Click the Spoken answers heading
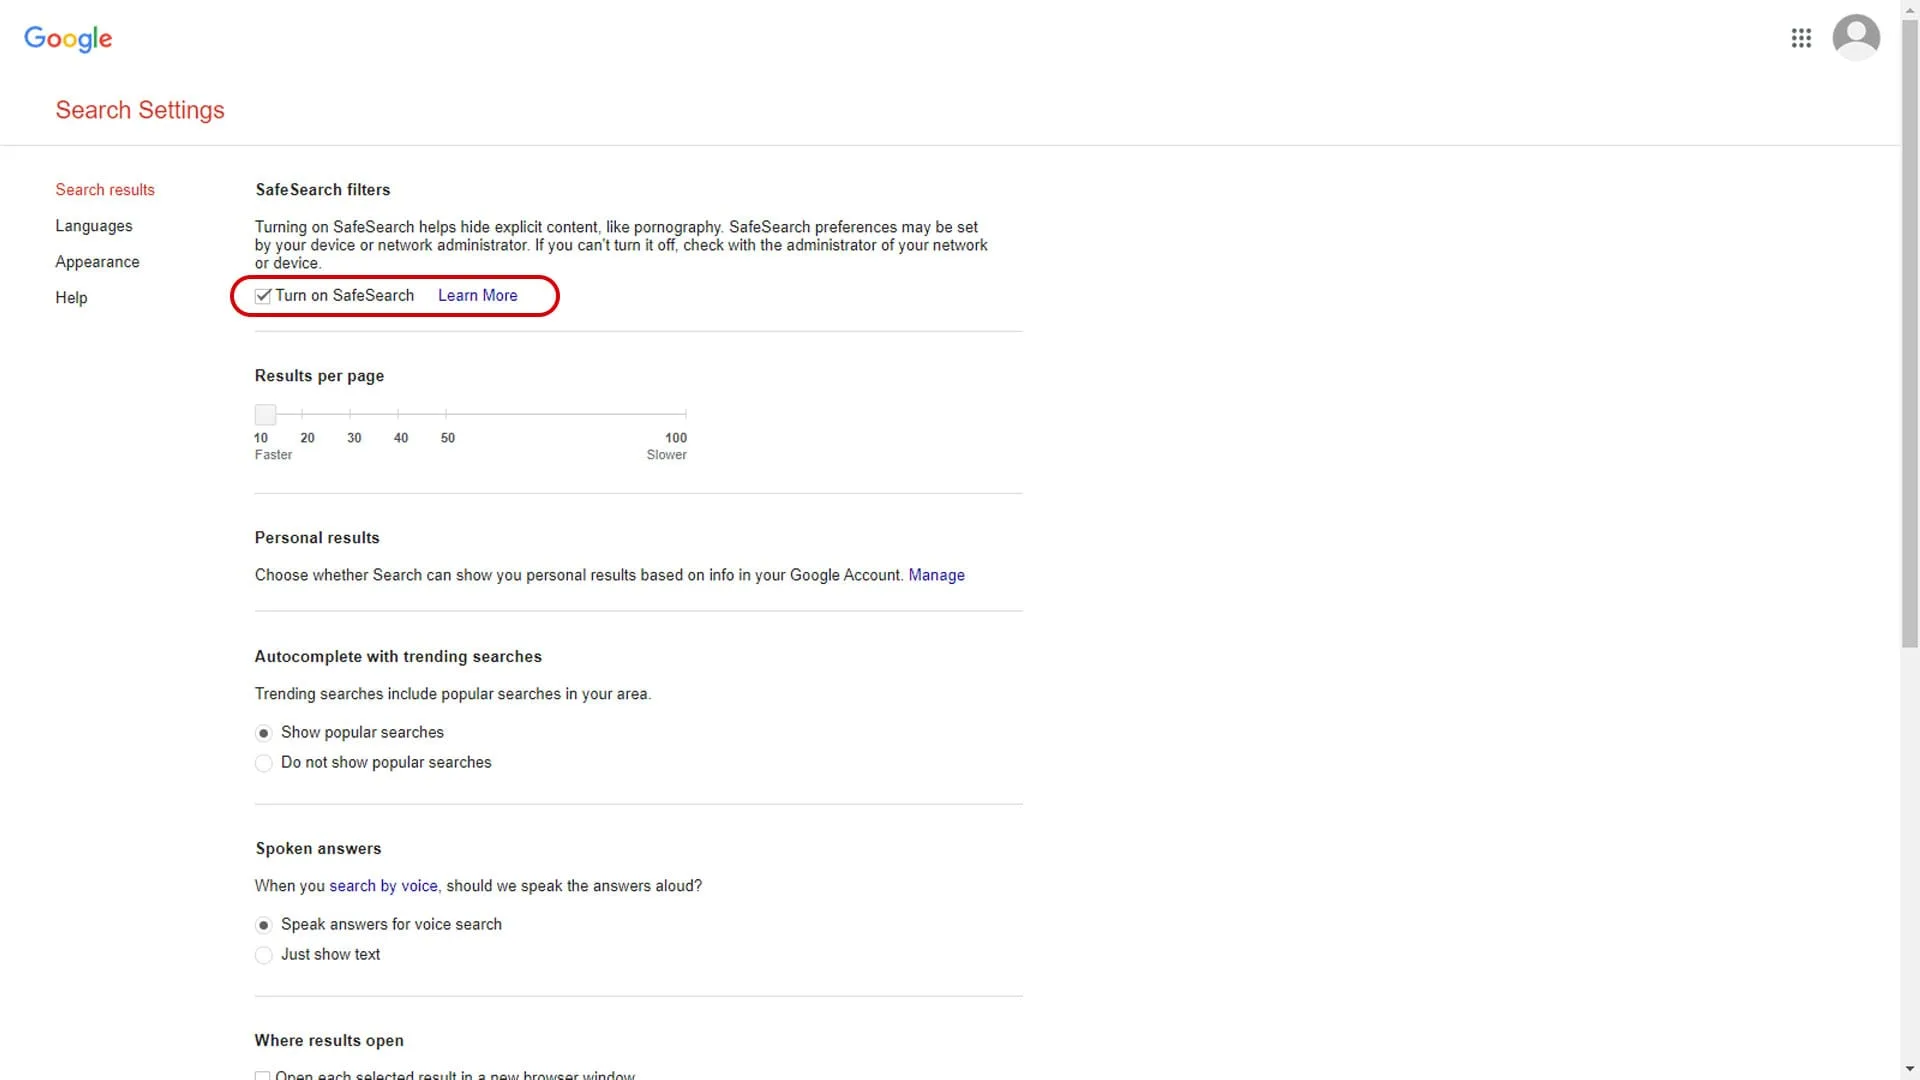 point(318,849)
